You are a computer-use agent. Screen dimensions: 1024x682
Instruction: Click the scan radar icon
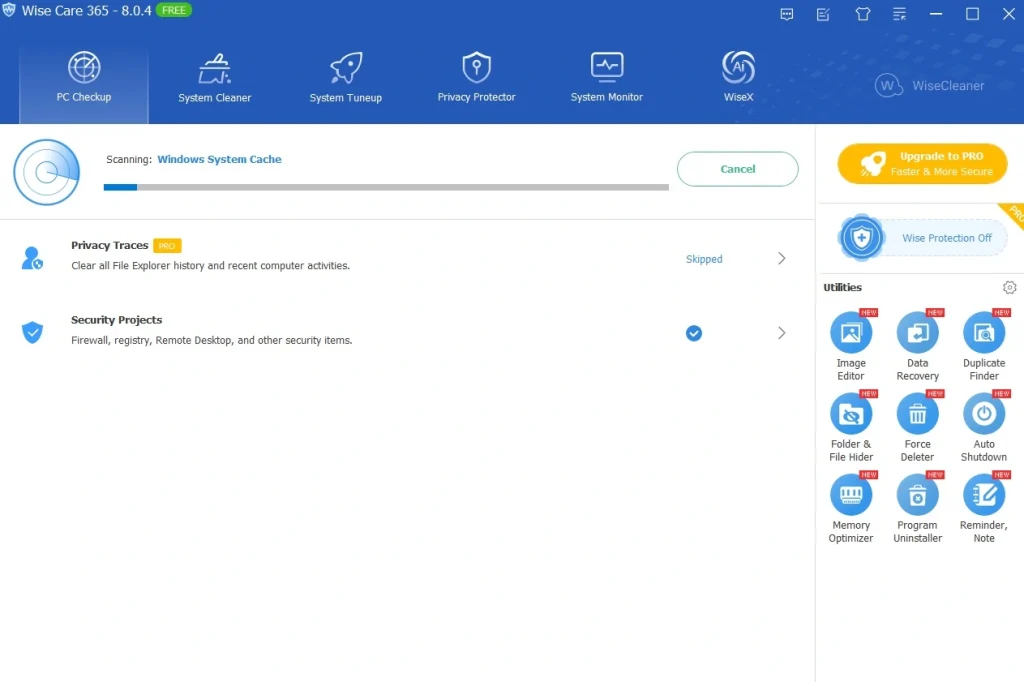pyautogui.click(x=46, y=172)
